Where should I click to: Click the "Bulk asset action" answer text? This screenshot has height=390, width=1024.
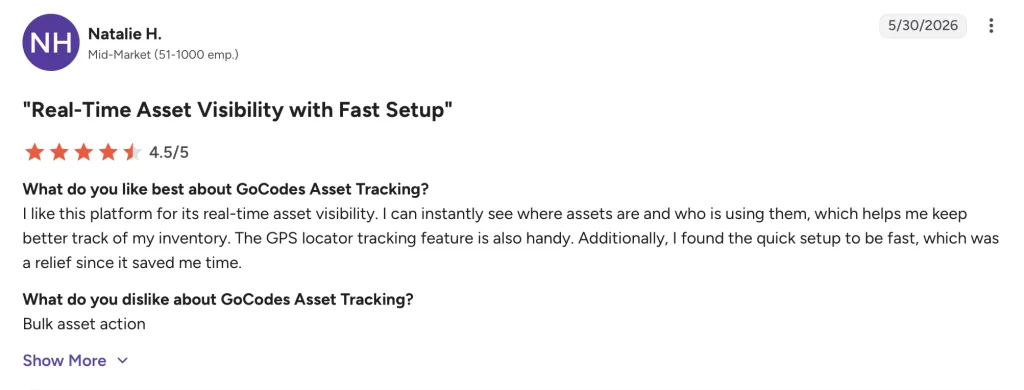coord(84,323)
